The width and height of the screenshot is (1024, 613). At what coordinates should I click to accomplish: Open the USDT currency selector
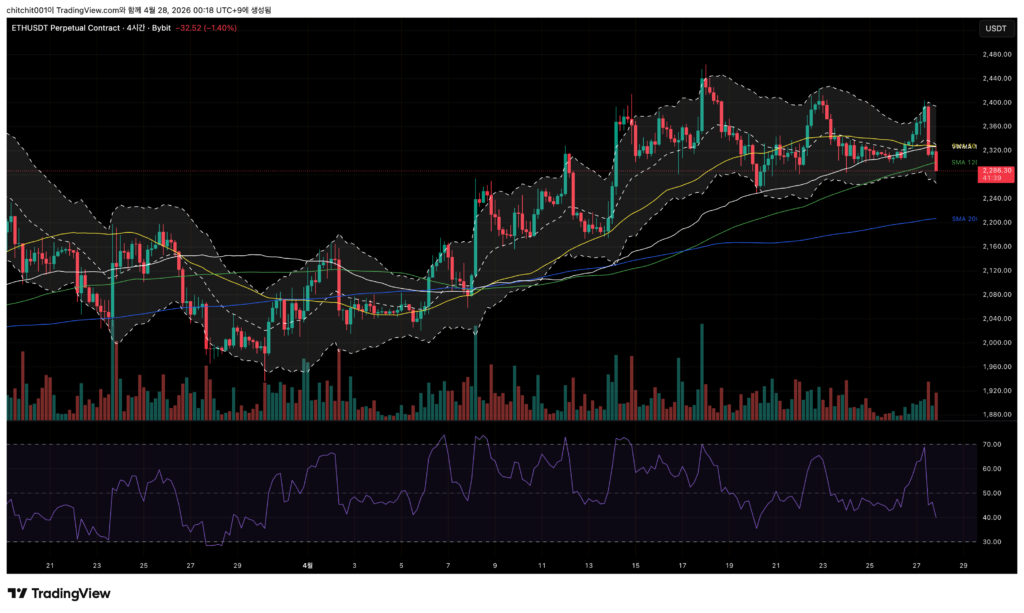point(995,29)
